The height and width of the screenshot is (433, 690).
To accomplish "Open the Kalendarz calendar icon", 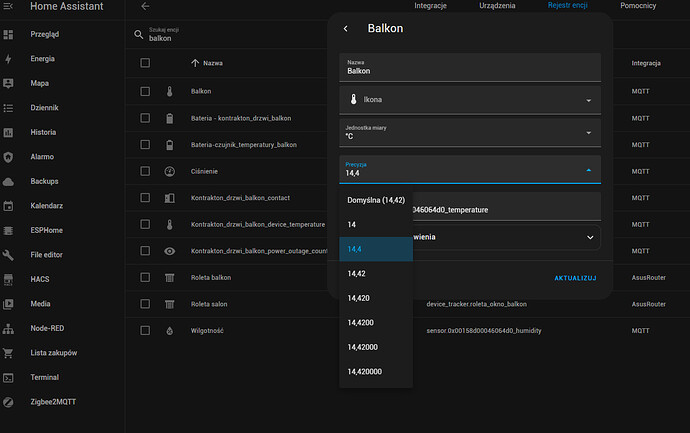I will coord(8,206).
